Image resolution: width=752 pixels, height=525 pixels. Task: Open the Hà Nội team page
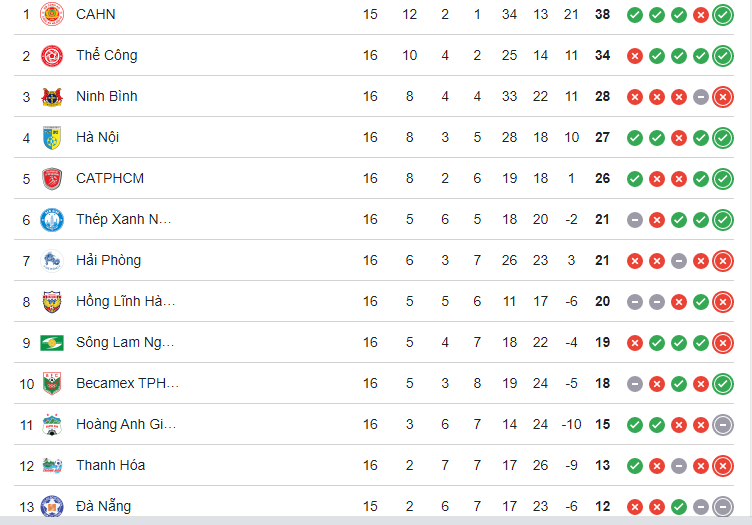[x=98, y=137]
